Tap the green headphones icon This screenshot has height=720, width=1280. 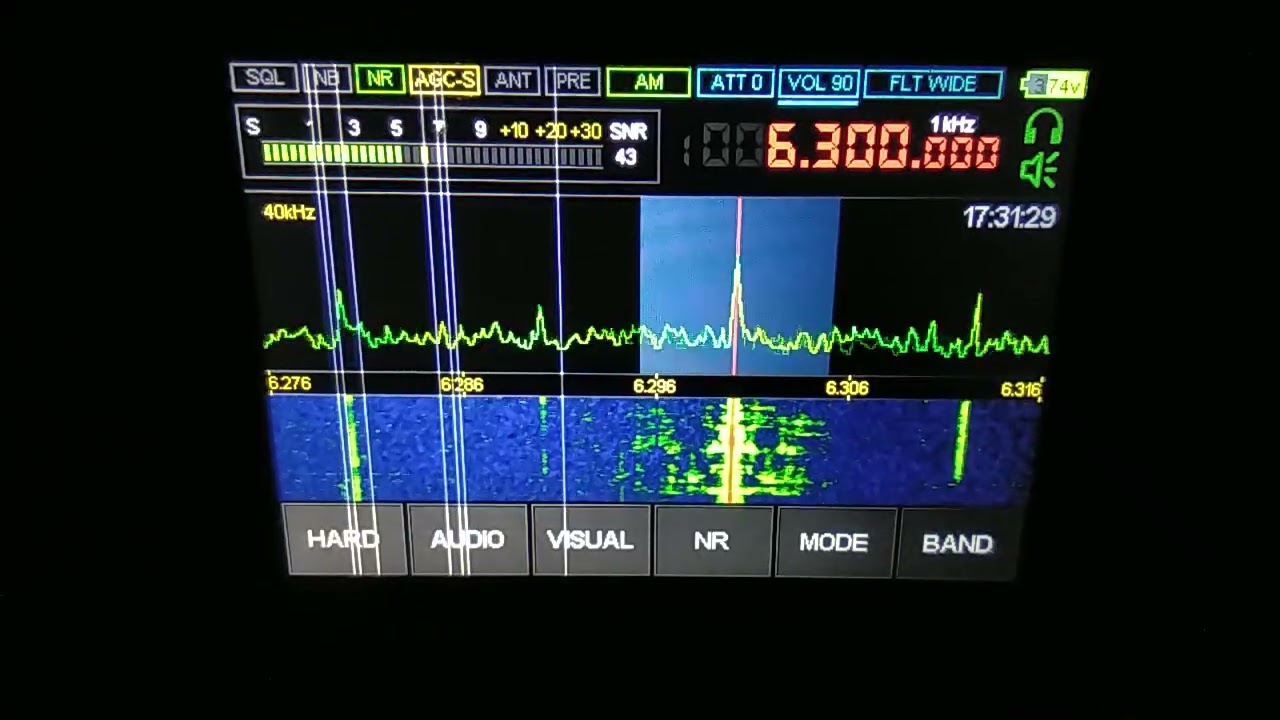(x=1043, y=127)
